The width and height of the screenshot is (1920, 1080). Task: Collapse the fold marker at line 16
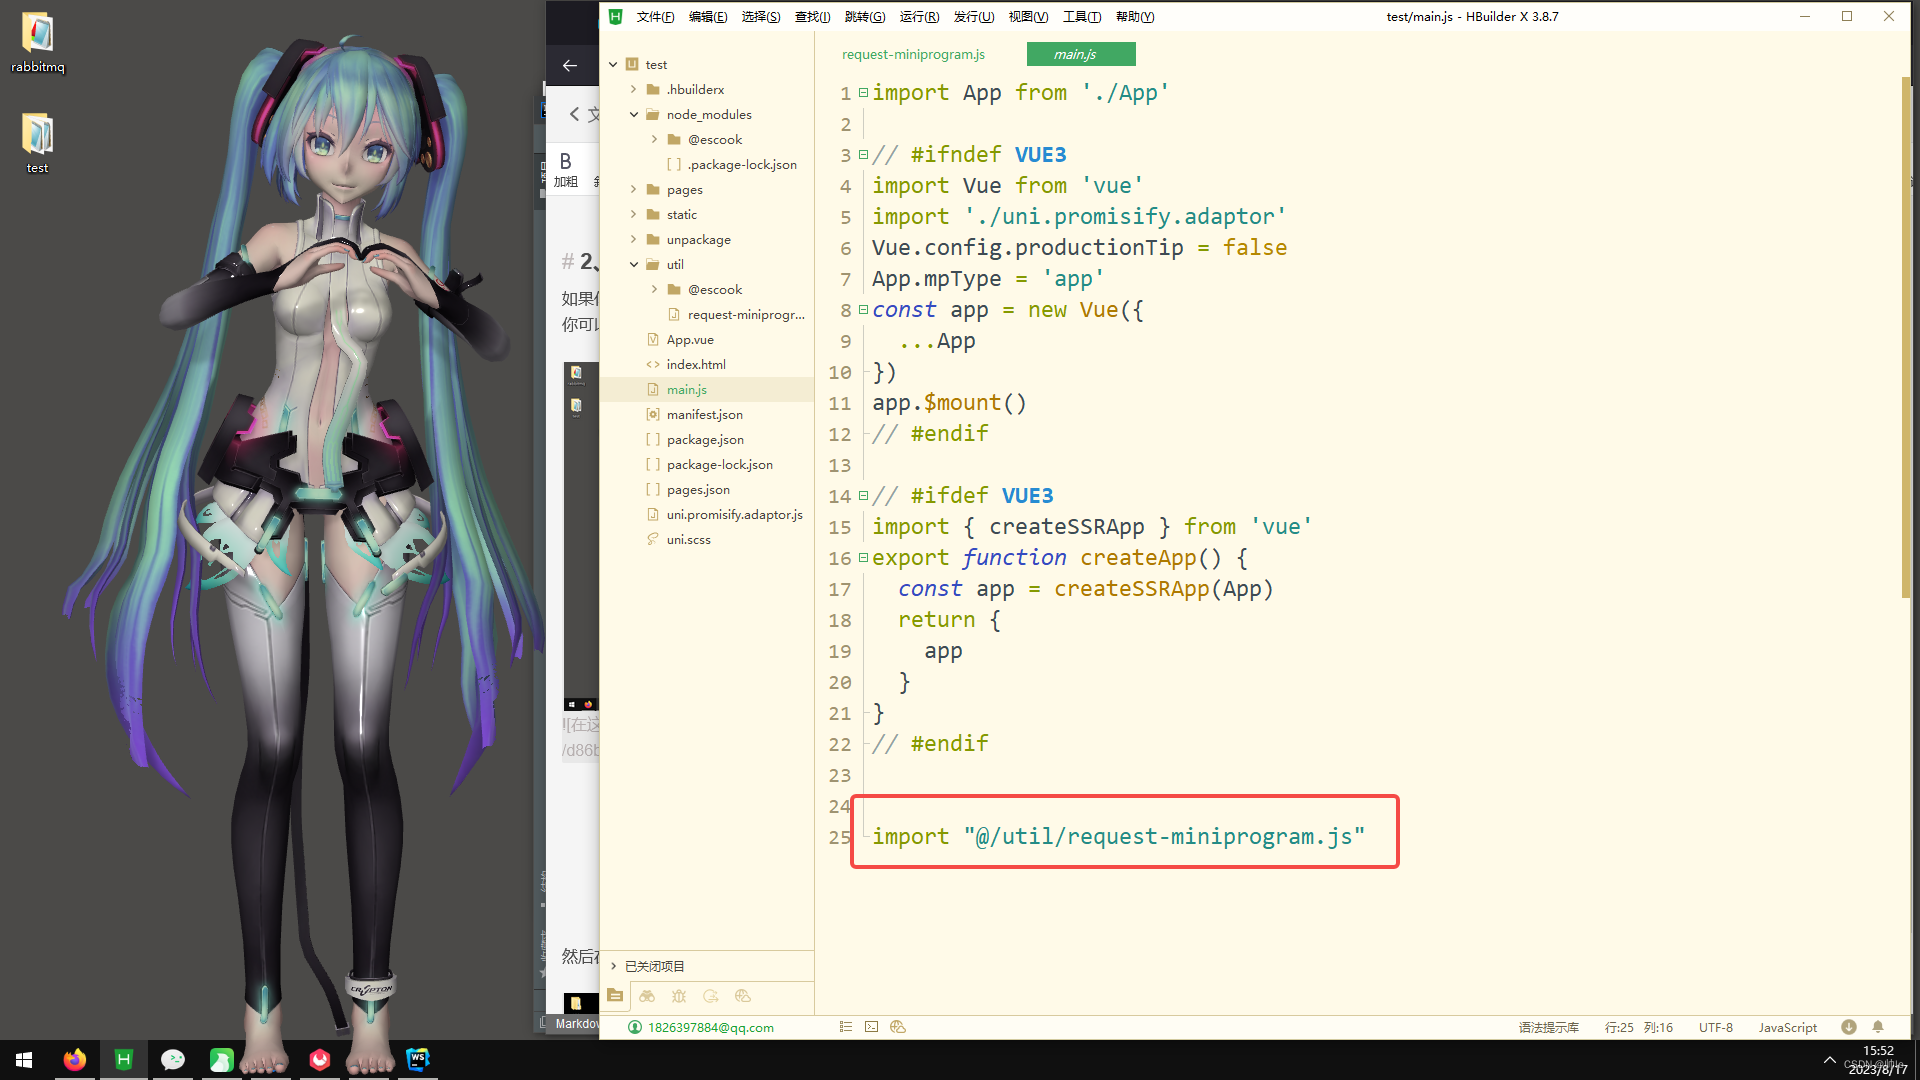click(863, 558)
